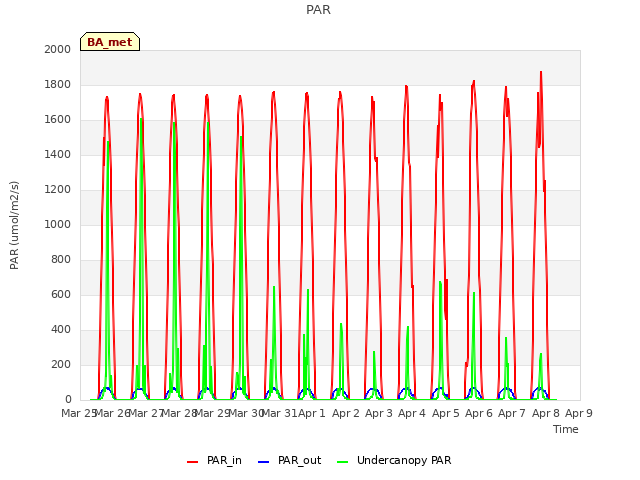Image resolution: width=640 pixels, height=480 pixels.
Task: Click the Mar 25 x-axis date label
Action: pos(79,413)
